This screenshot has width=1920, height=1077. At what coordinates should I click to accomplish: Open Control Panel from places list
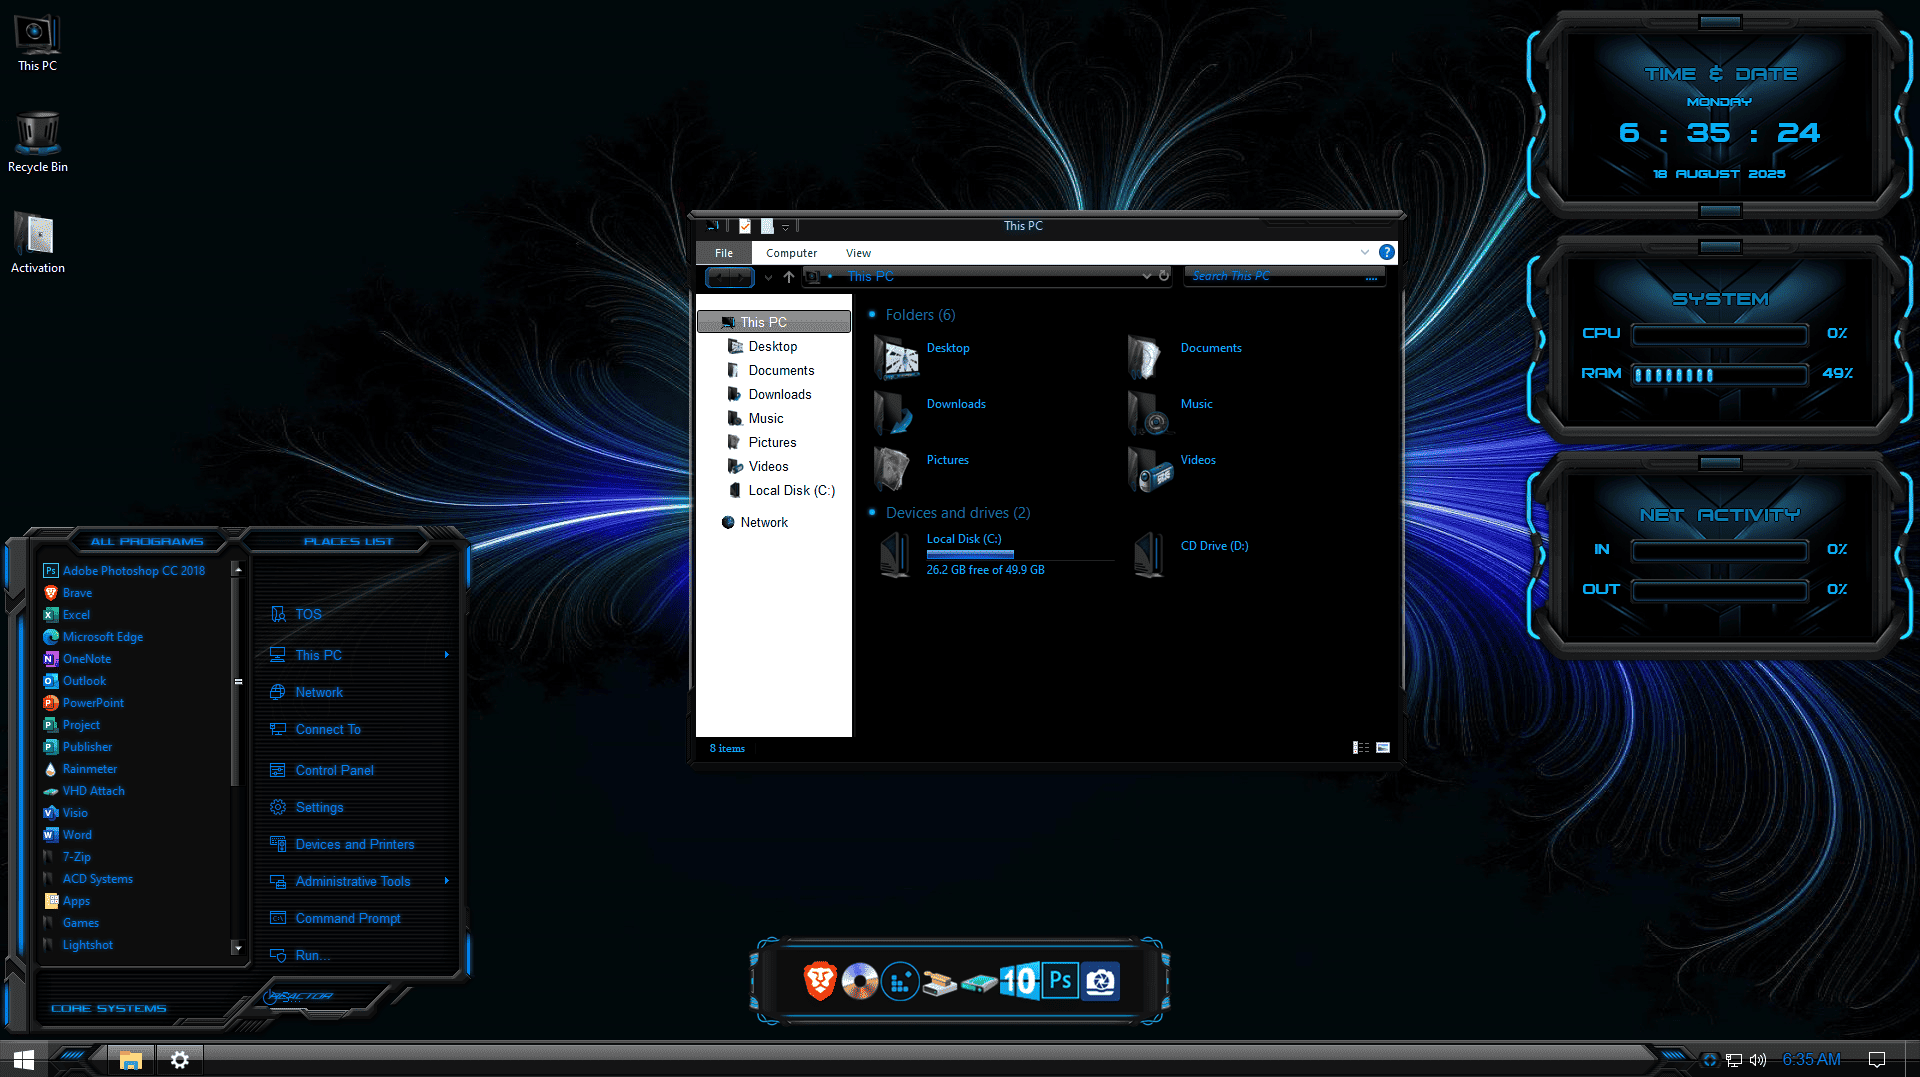coord(334,770)
